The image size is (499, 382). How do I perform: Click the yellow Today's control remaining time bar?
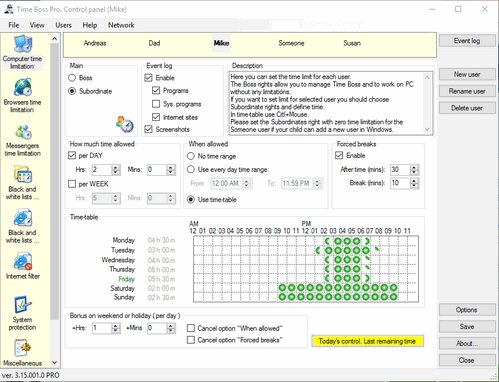[x=367, y=341]
